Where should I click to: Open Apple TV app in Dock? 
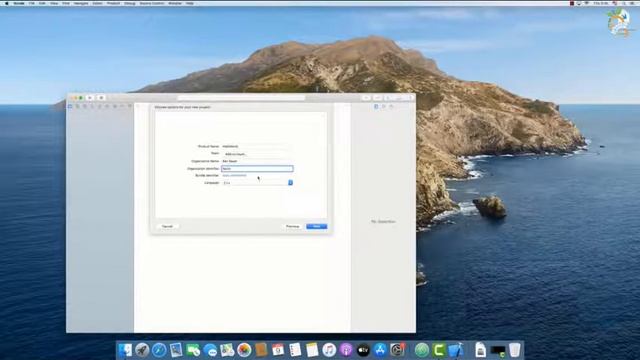[363, 350]
